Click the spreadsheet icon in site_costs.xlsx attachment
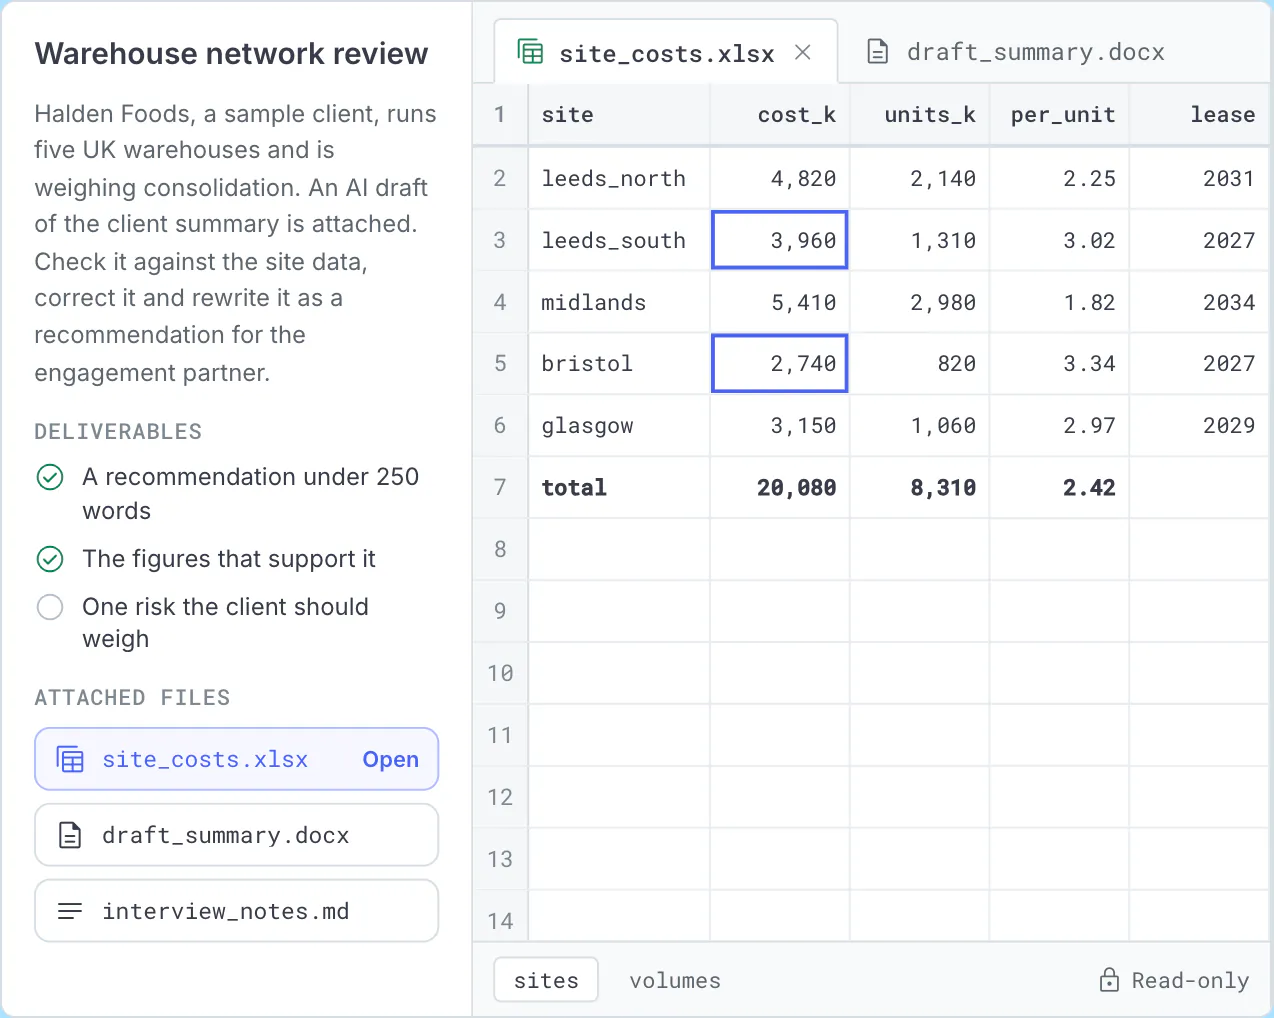This screenshot has height=1018, width=1274. 70,760
